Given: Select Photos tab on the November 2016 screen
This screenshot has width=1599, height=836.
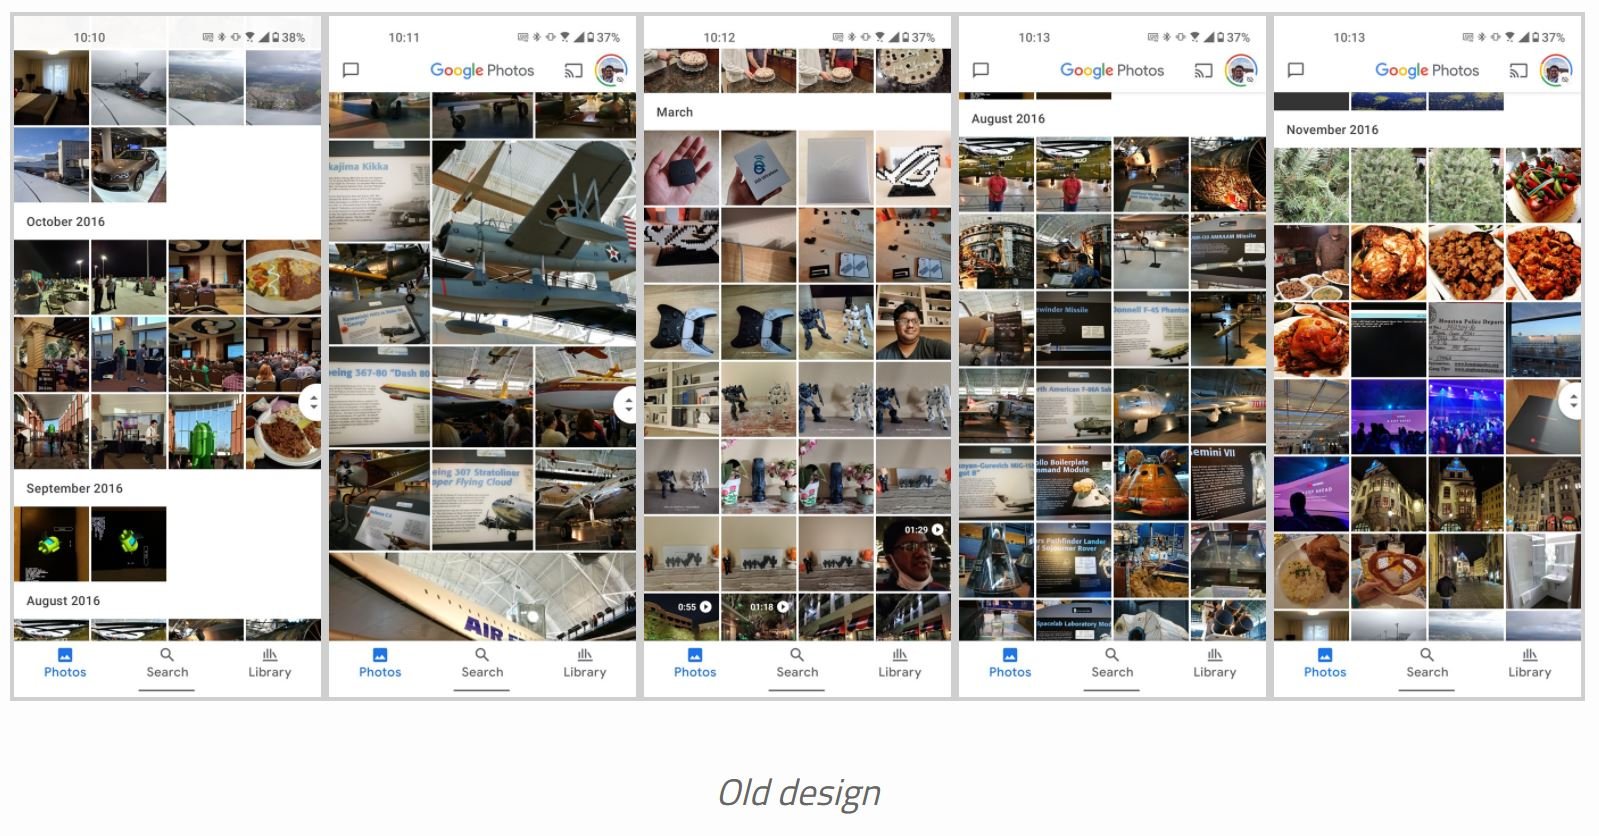Looking at the screenshot, I should coord(1325,662).
